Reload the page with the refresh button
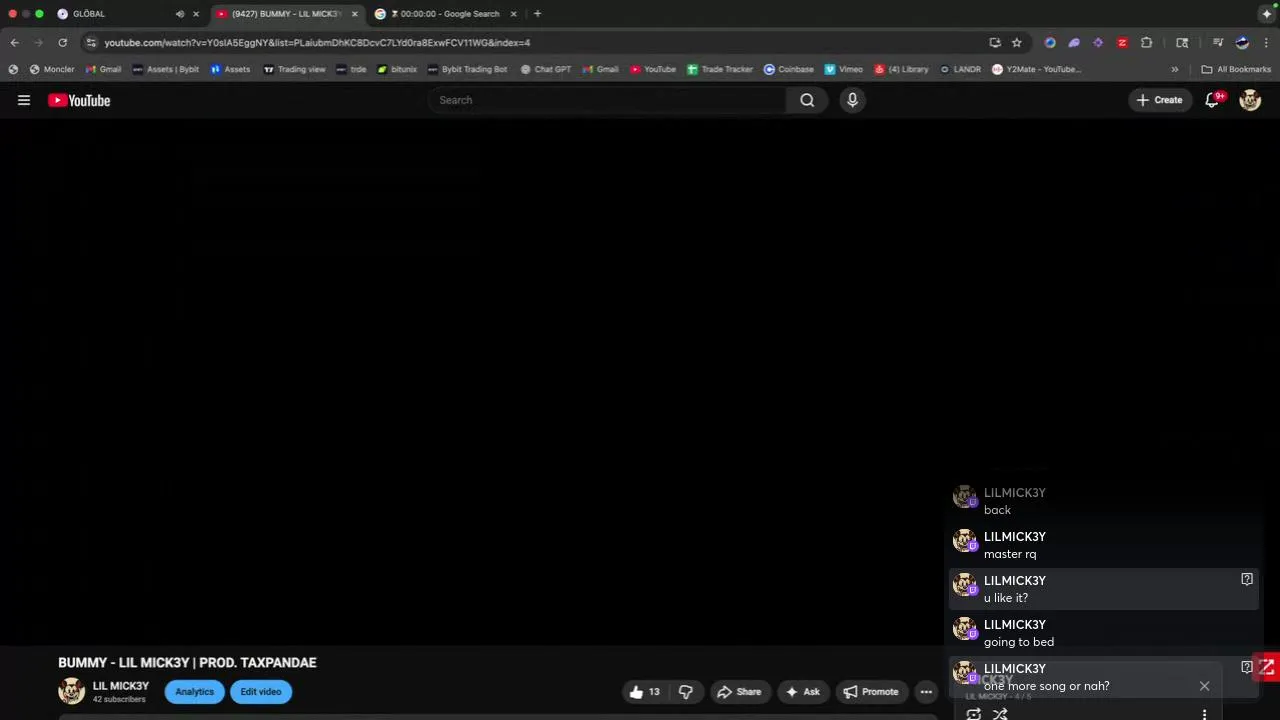This screenshot has height=720, width=1280. (62, 43)
